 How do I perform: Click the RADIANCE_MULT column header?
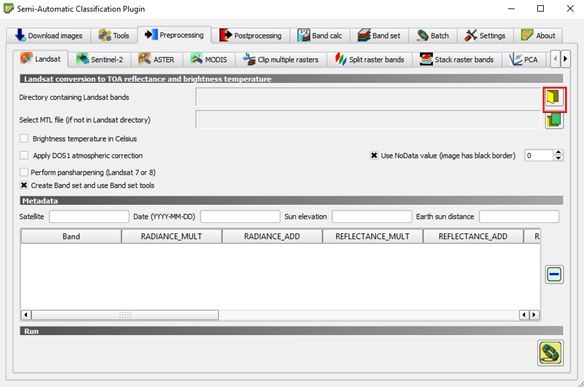coord(172,236)
